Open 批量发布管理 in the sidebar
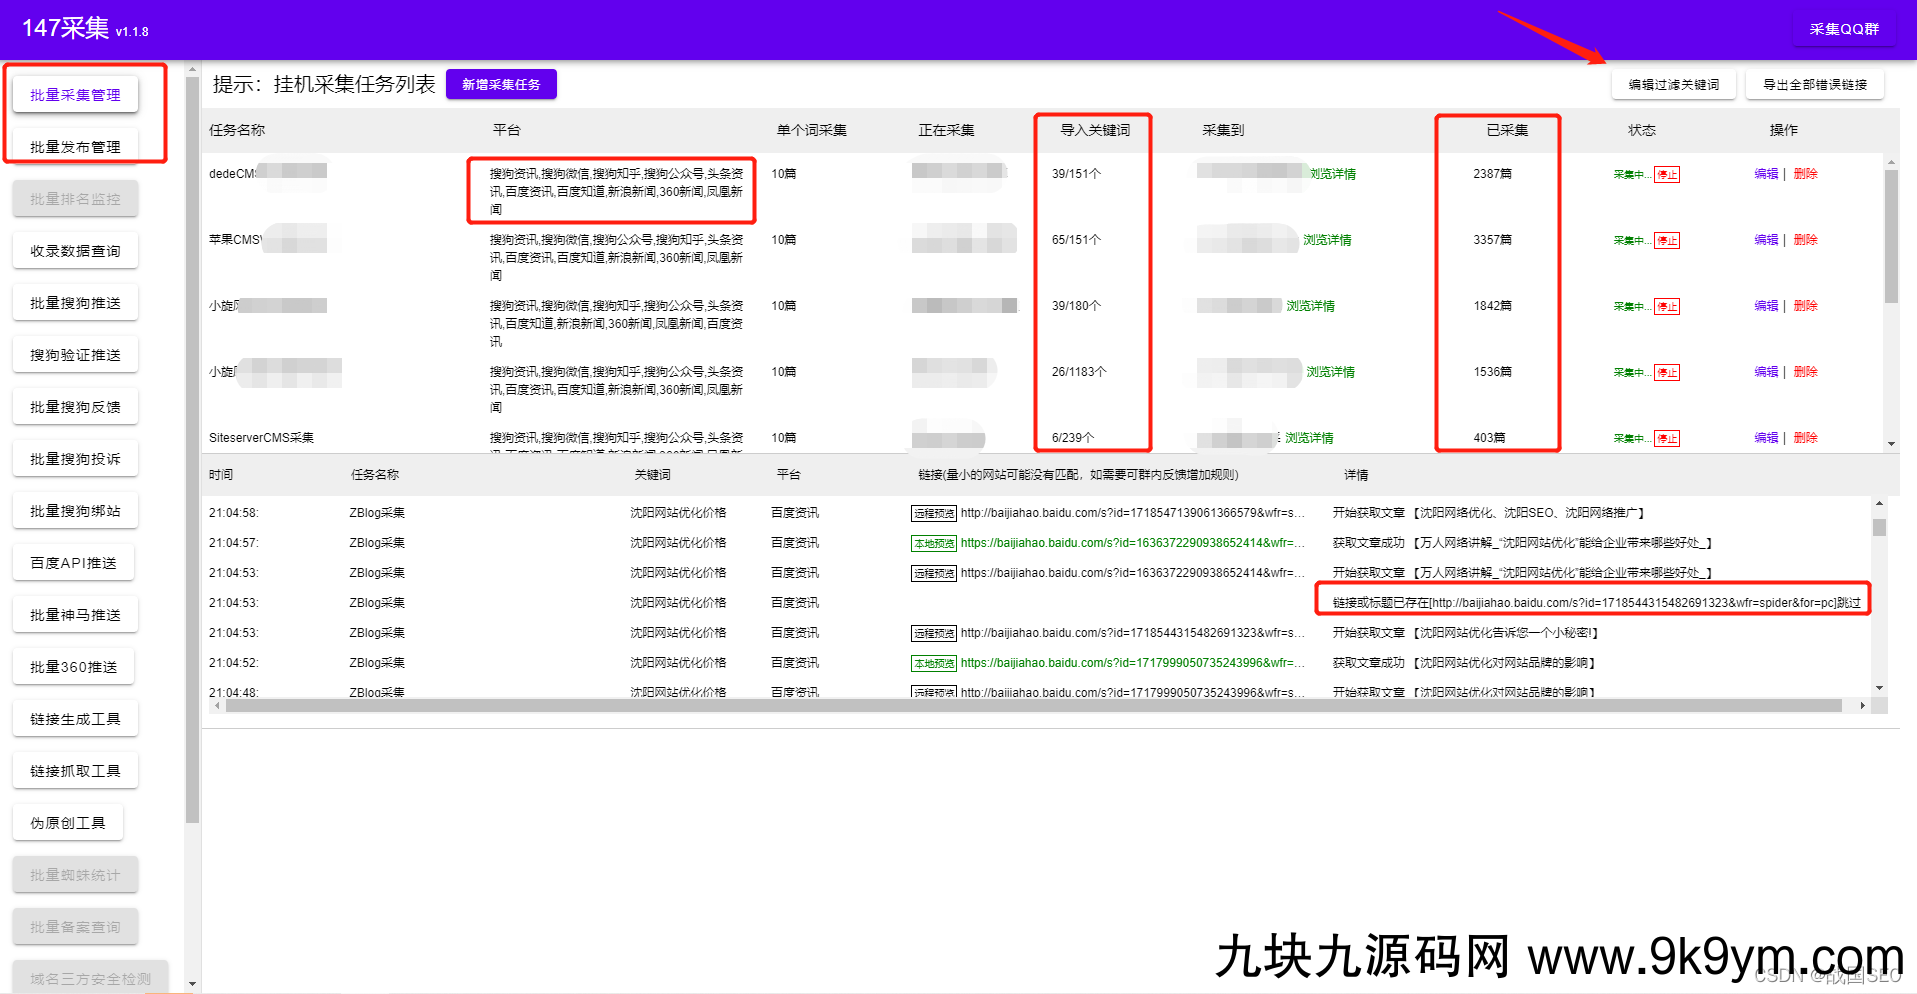The width and height of the screenshot is (1917, 994). click(x=75, y=147)
